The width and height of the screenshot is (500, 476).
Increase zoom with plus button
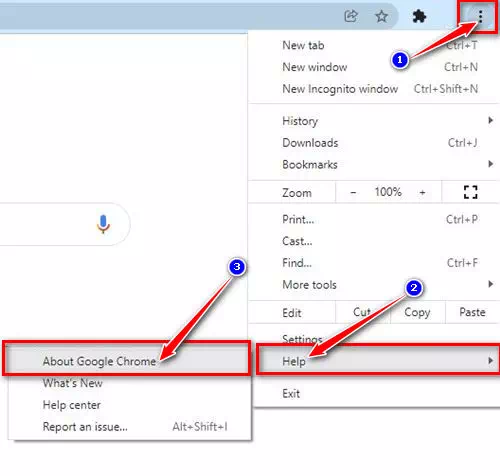422,192
